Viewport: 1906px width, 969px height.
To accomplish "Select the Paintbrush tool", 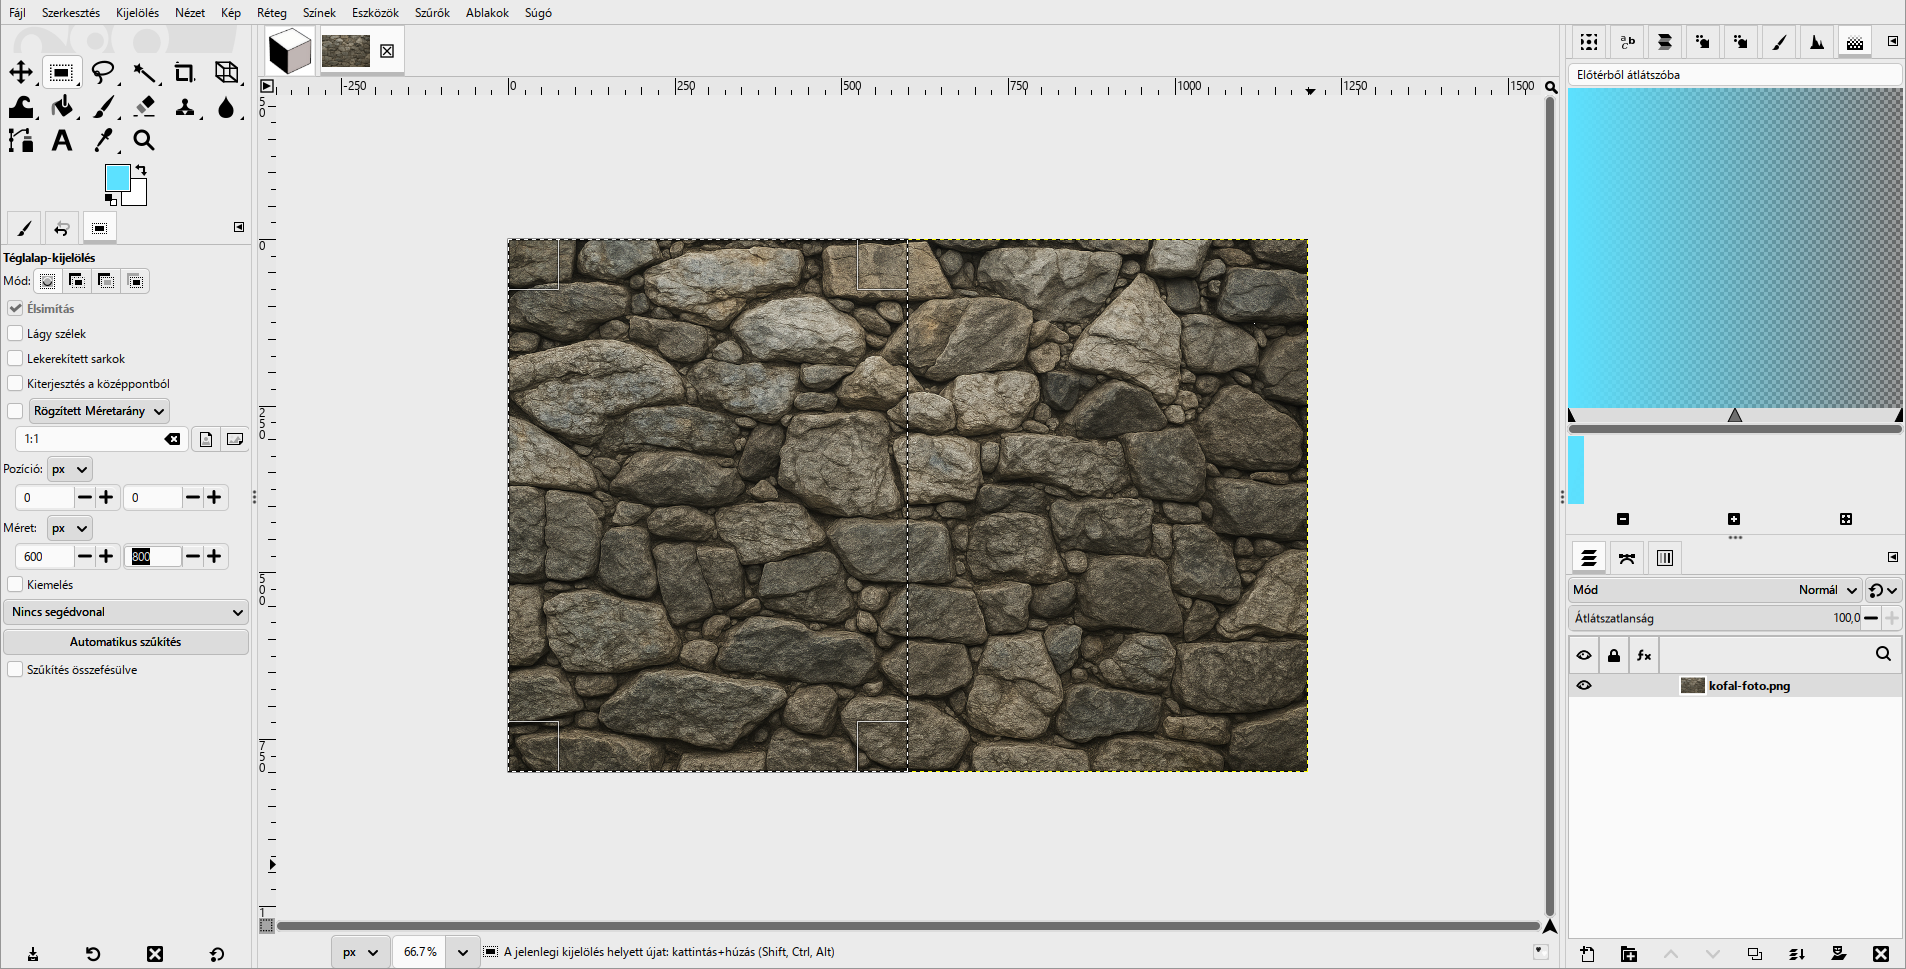I will (104, 107).
